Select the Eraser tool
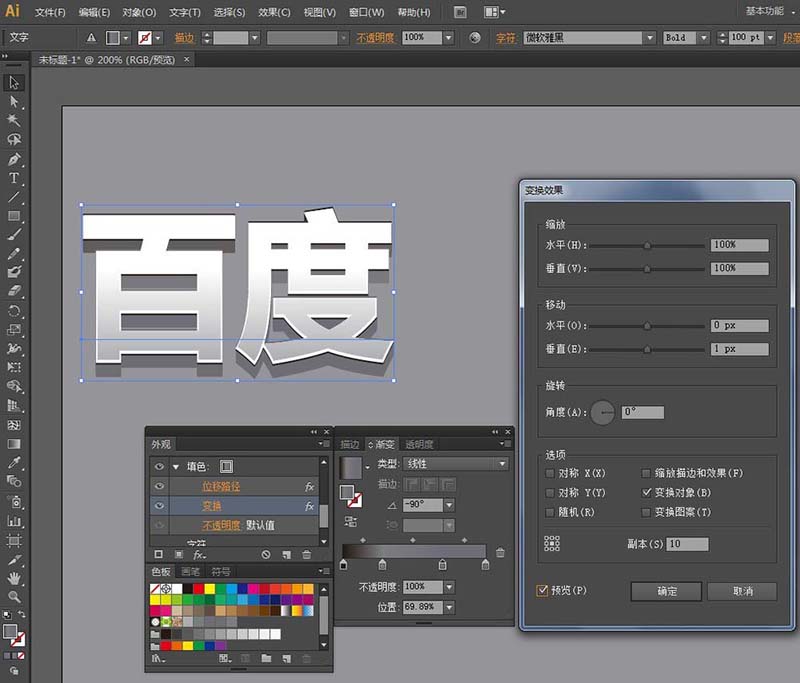 pyautogui.click(x=14, y=291)
